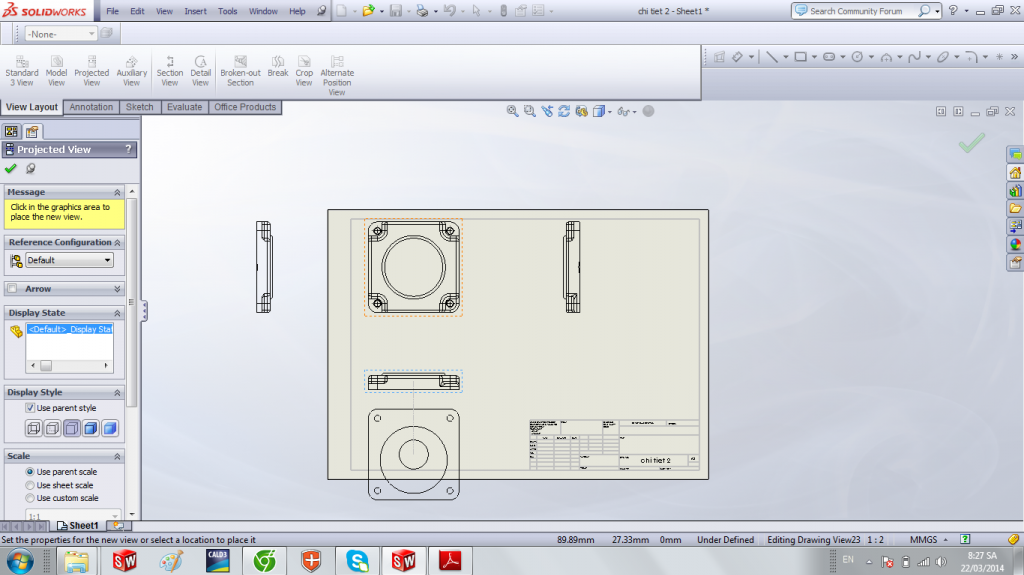Select the Sheet1 tab

77,525
